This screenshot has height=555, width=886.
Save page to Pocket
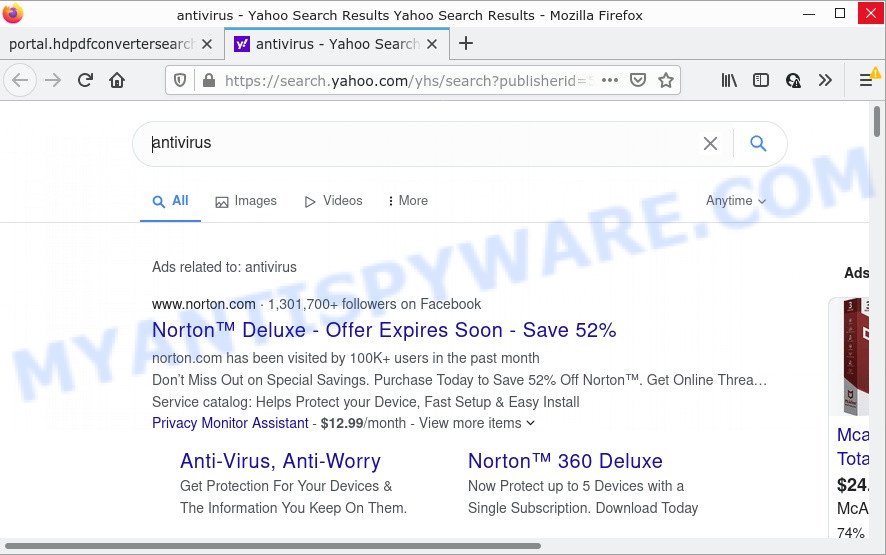click(x=638, y=80)
